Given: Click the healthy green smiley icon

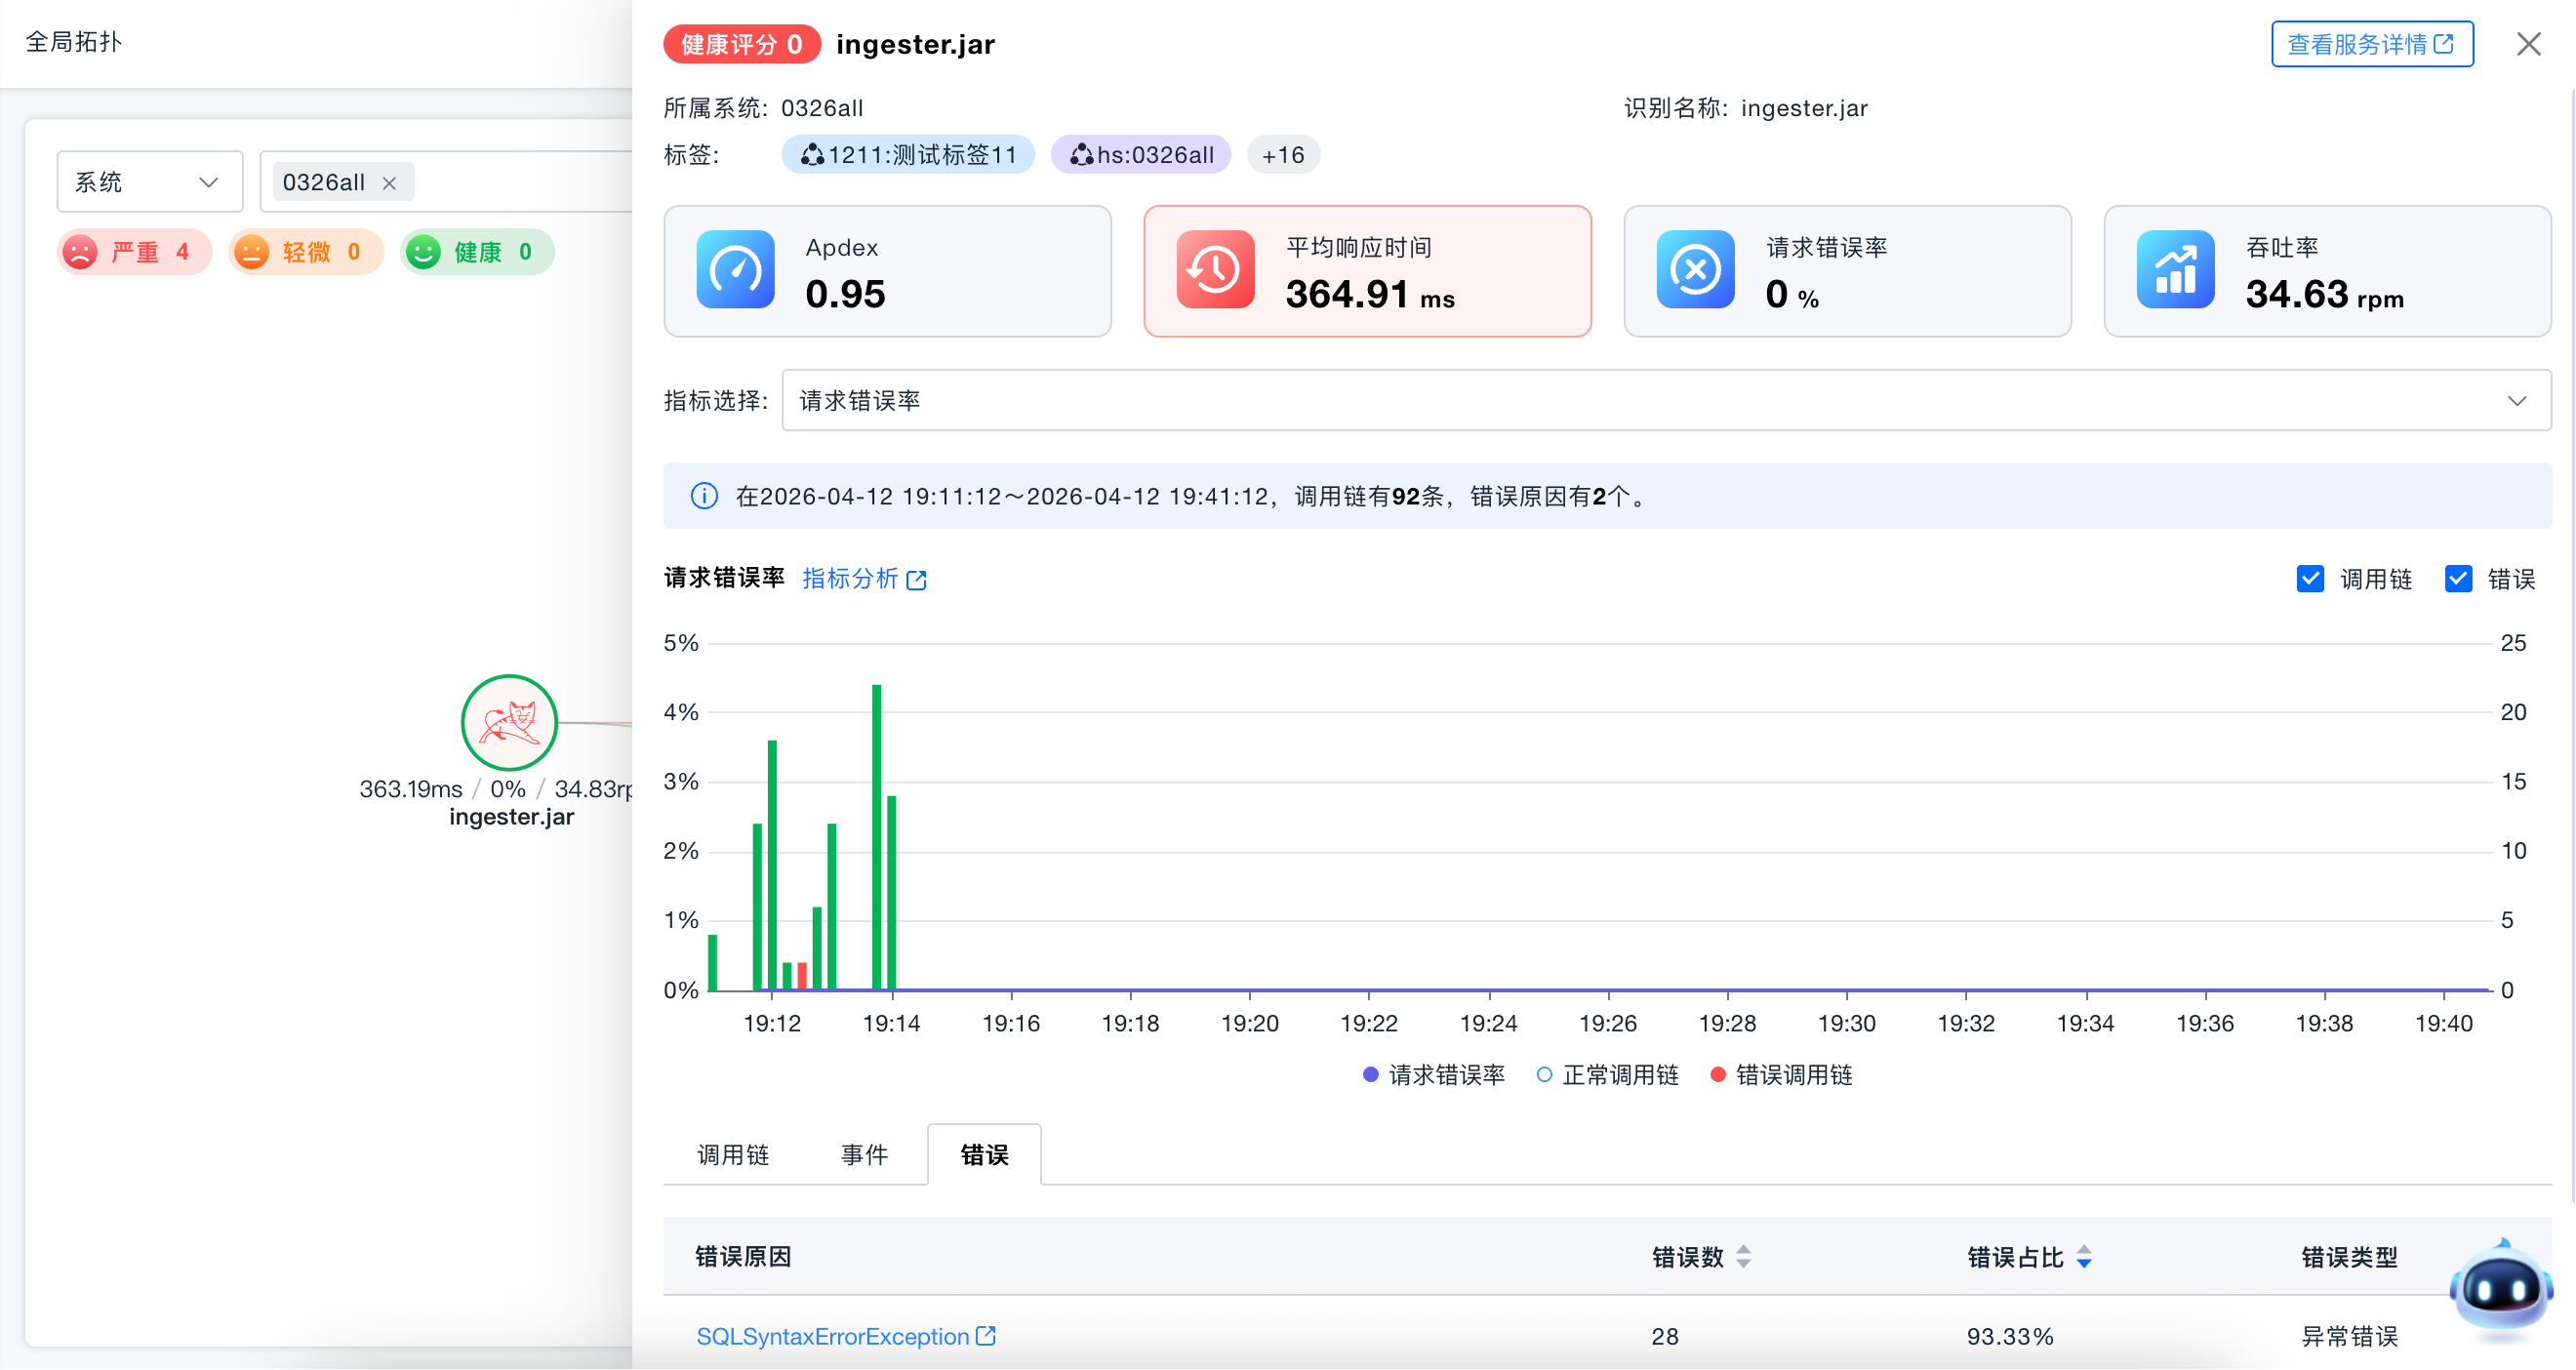Looking at the screenshot, I should click(x=424, y=252).
